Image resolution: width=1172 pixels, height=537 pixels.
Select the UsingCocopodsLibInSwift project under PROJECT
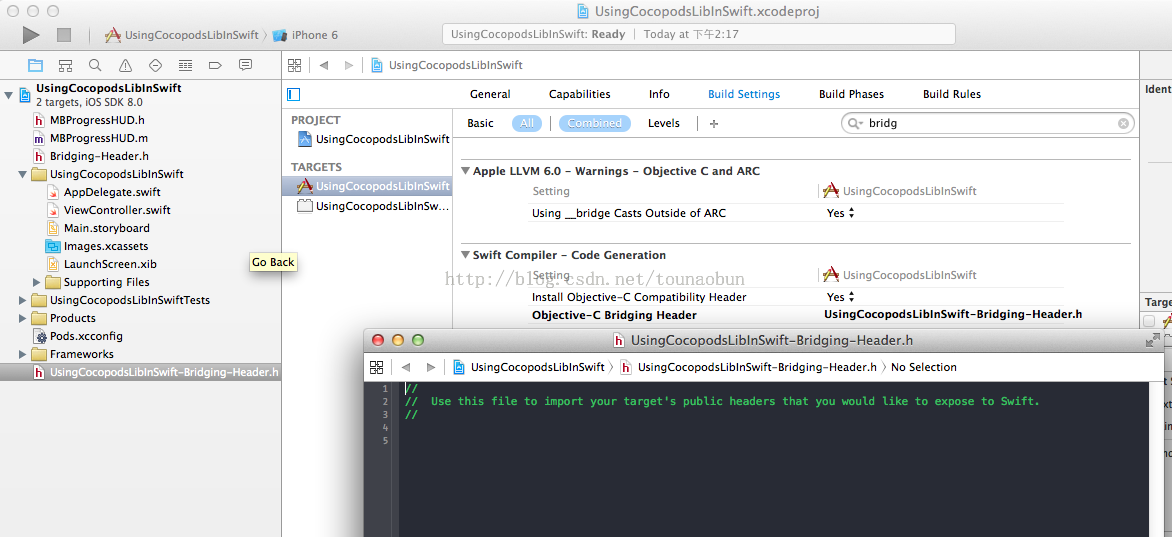pos(383,139)
